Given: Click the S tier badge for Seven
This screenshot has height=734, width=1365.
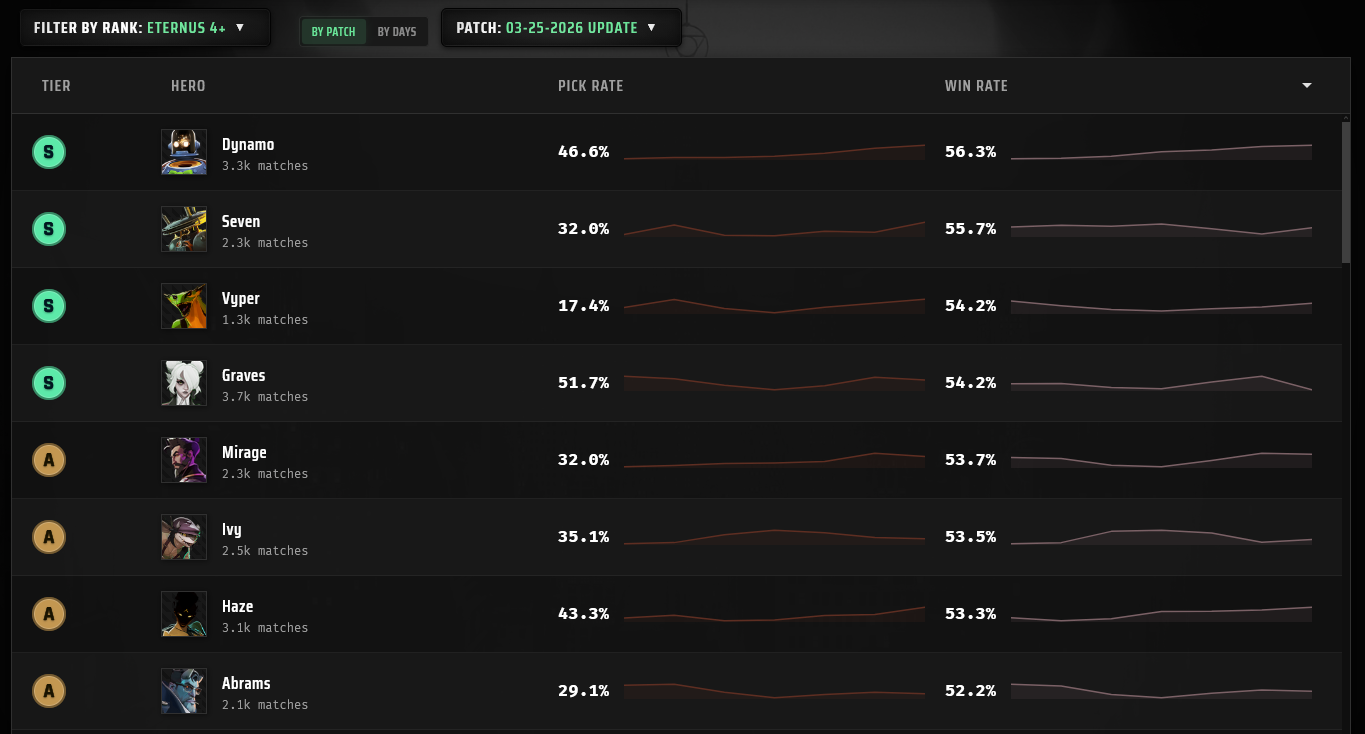Looking at the screenshot, I should [49, 229].
